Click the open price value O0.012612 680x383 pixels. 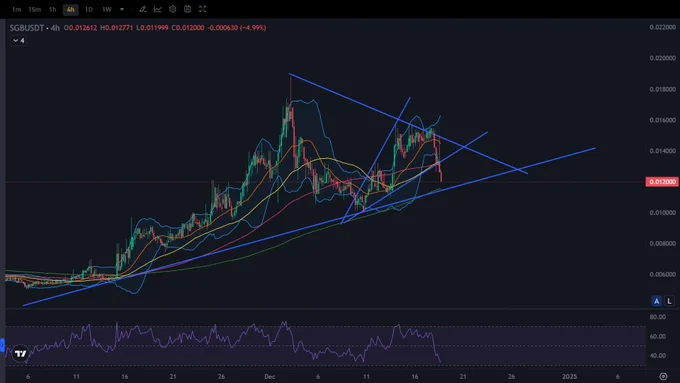(81, 28)
